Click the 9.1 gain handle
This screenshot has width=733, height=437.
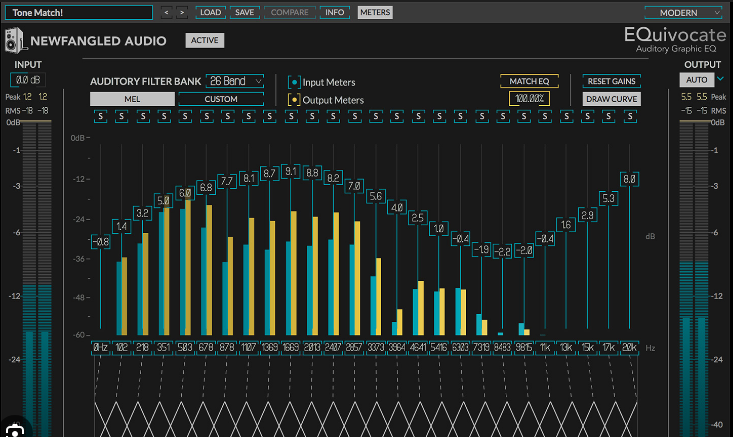(x=291, y=172)
